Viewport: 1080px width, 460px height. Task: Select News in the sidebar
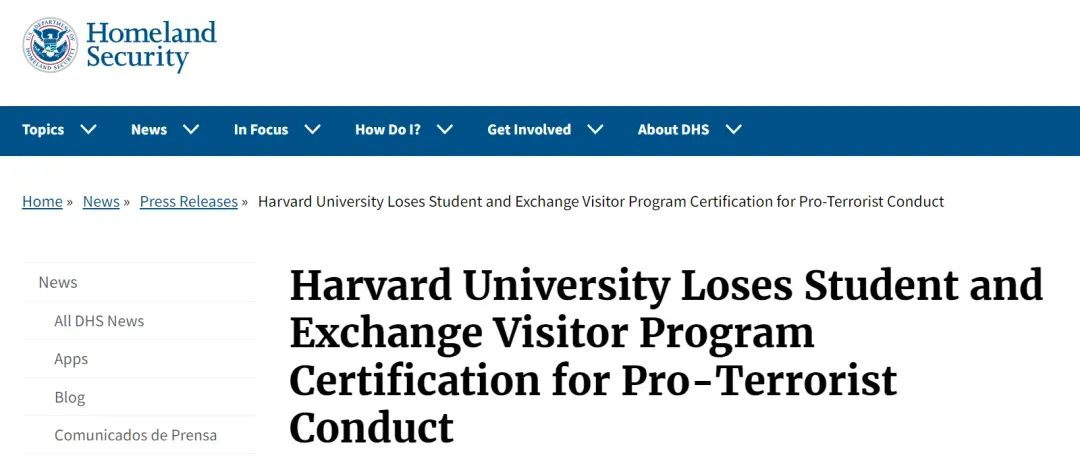tap(58, 282)
